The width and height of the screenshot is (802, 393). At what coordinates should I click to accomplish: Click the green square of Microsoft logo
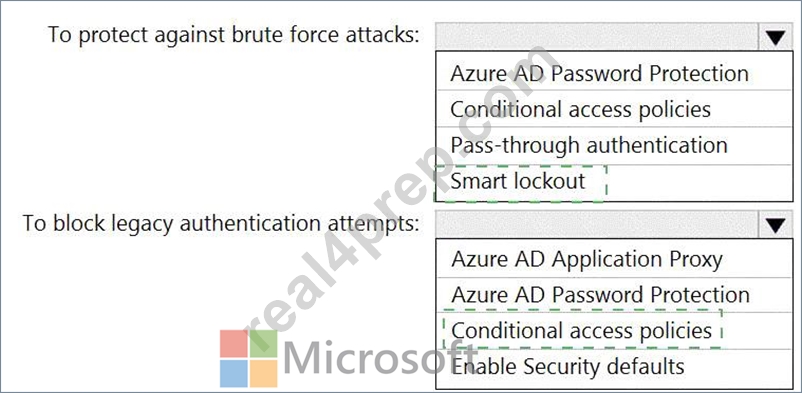click(263, 343)
